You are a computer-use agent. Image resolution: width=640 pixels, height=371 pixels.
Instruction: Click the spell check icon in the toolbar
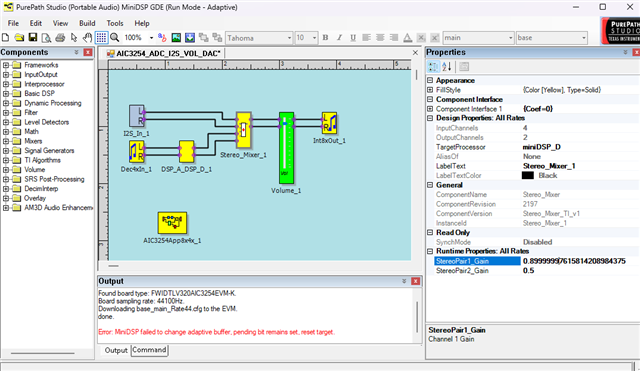click(x=162, y=38)
